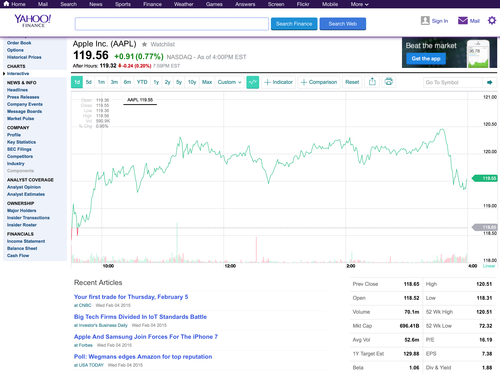Image resolution: width=500 pixels, height=374 pixels.
Task: Open Message Boards sidebar link
Action: point(24,111)
